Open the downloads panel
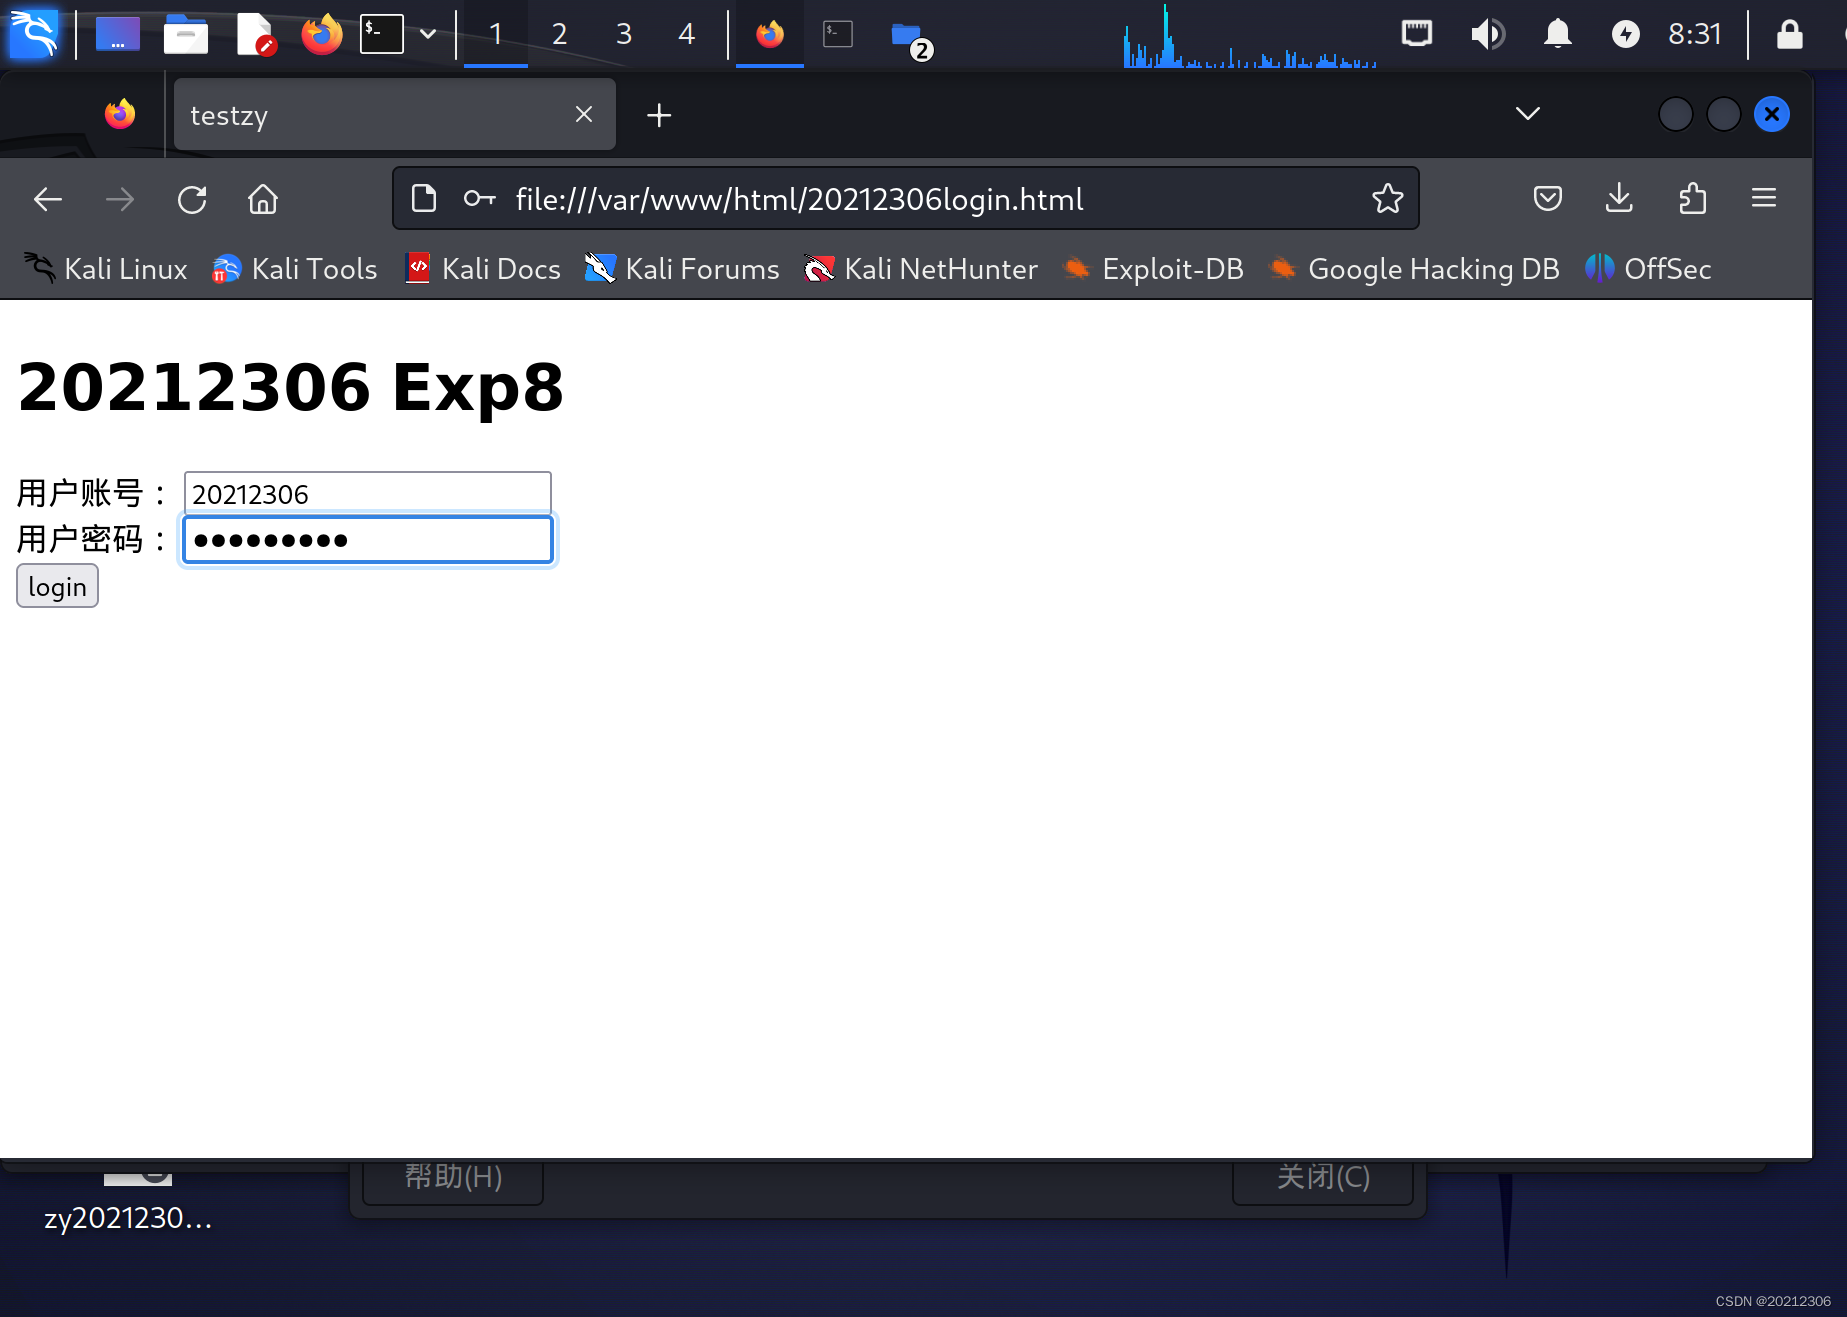Screen dimensions: 1847x1317 pos(1619,198)
